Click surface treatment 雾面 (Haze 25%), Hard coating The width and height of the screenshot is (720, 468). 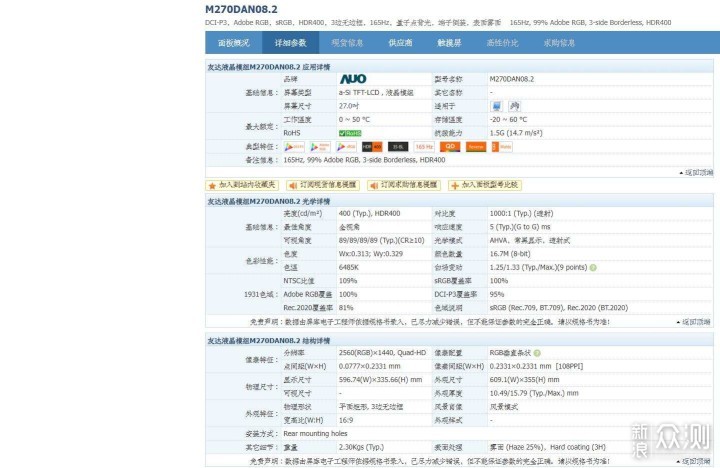(548, 447)
